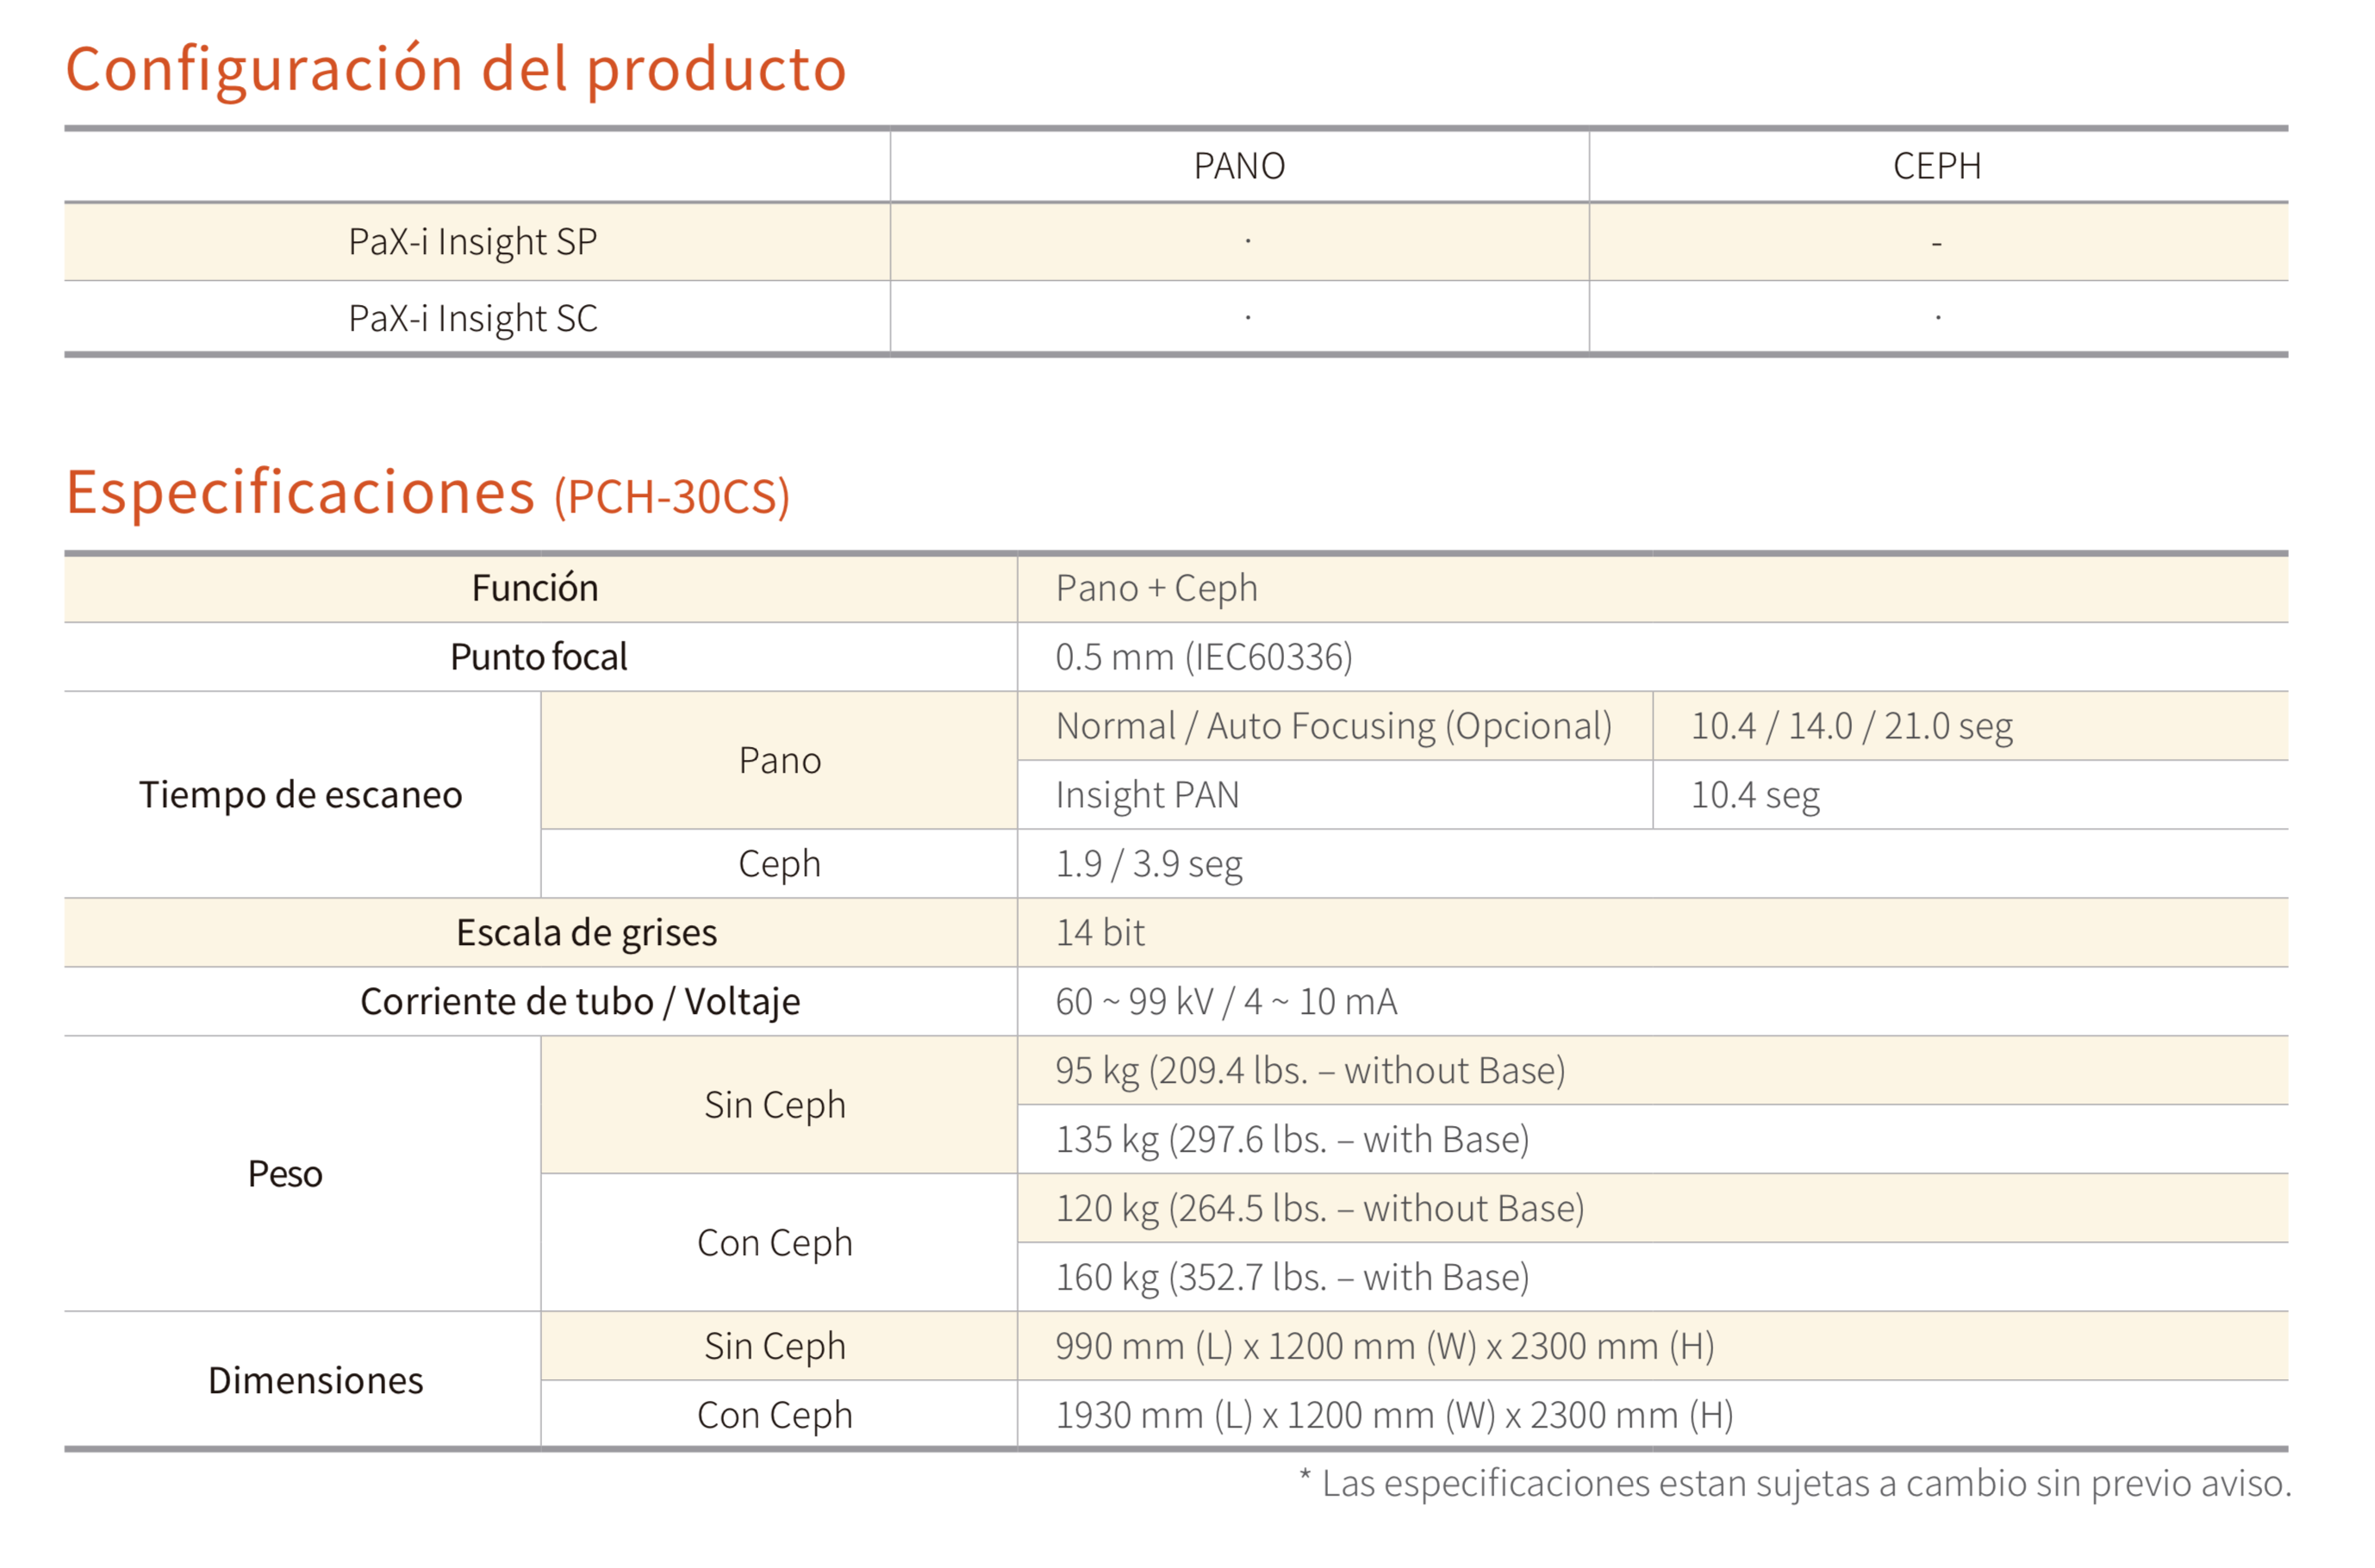Click the 'Especificaciones' heading
2375x1568 pixels.
[x=301, y=492]
